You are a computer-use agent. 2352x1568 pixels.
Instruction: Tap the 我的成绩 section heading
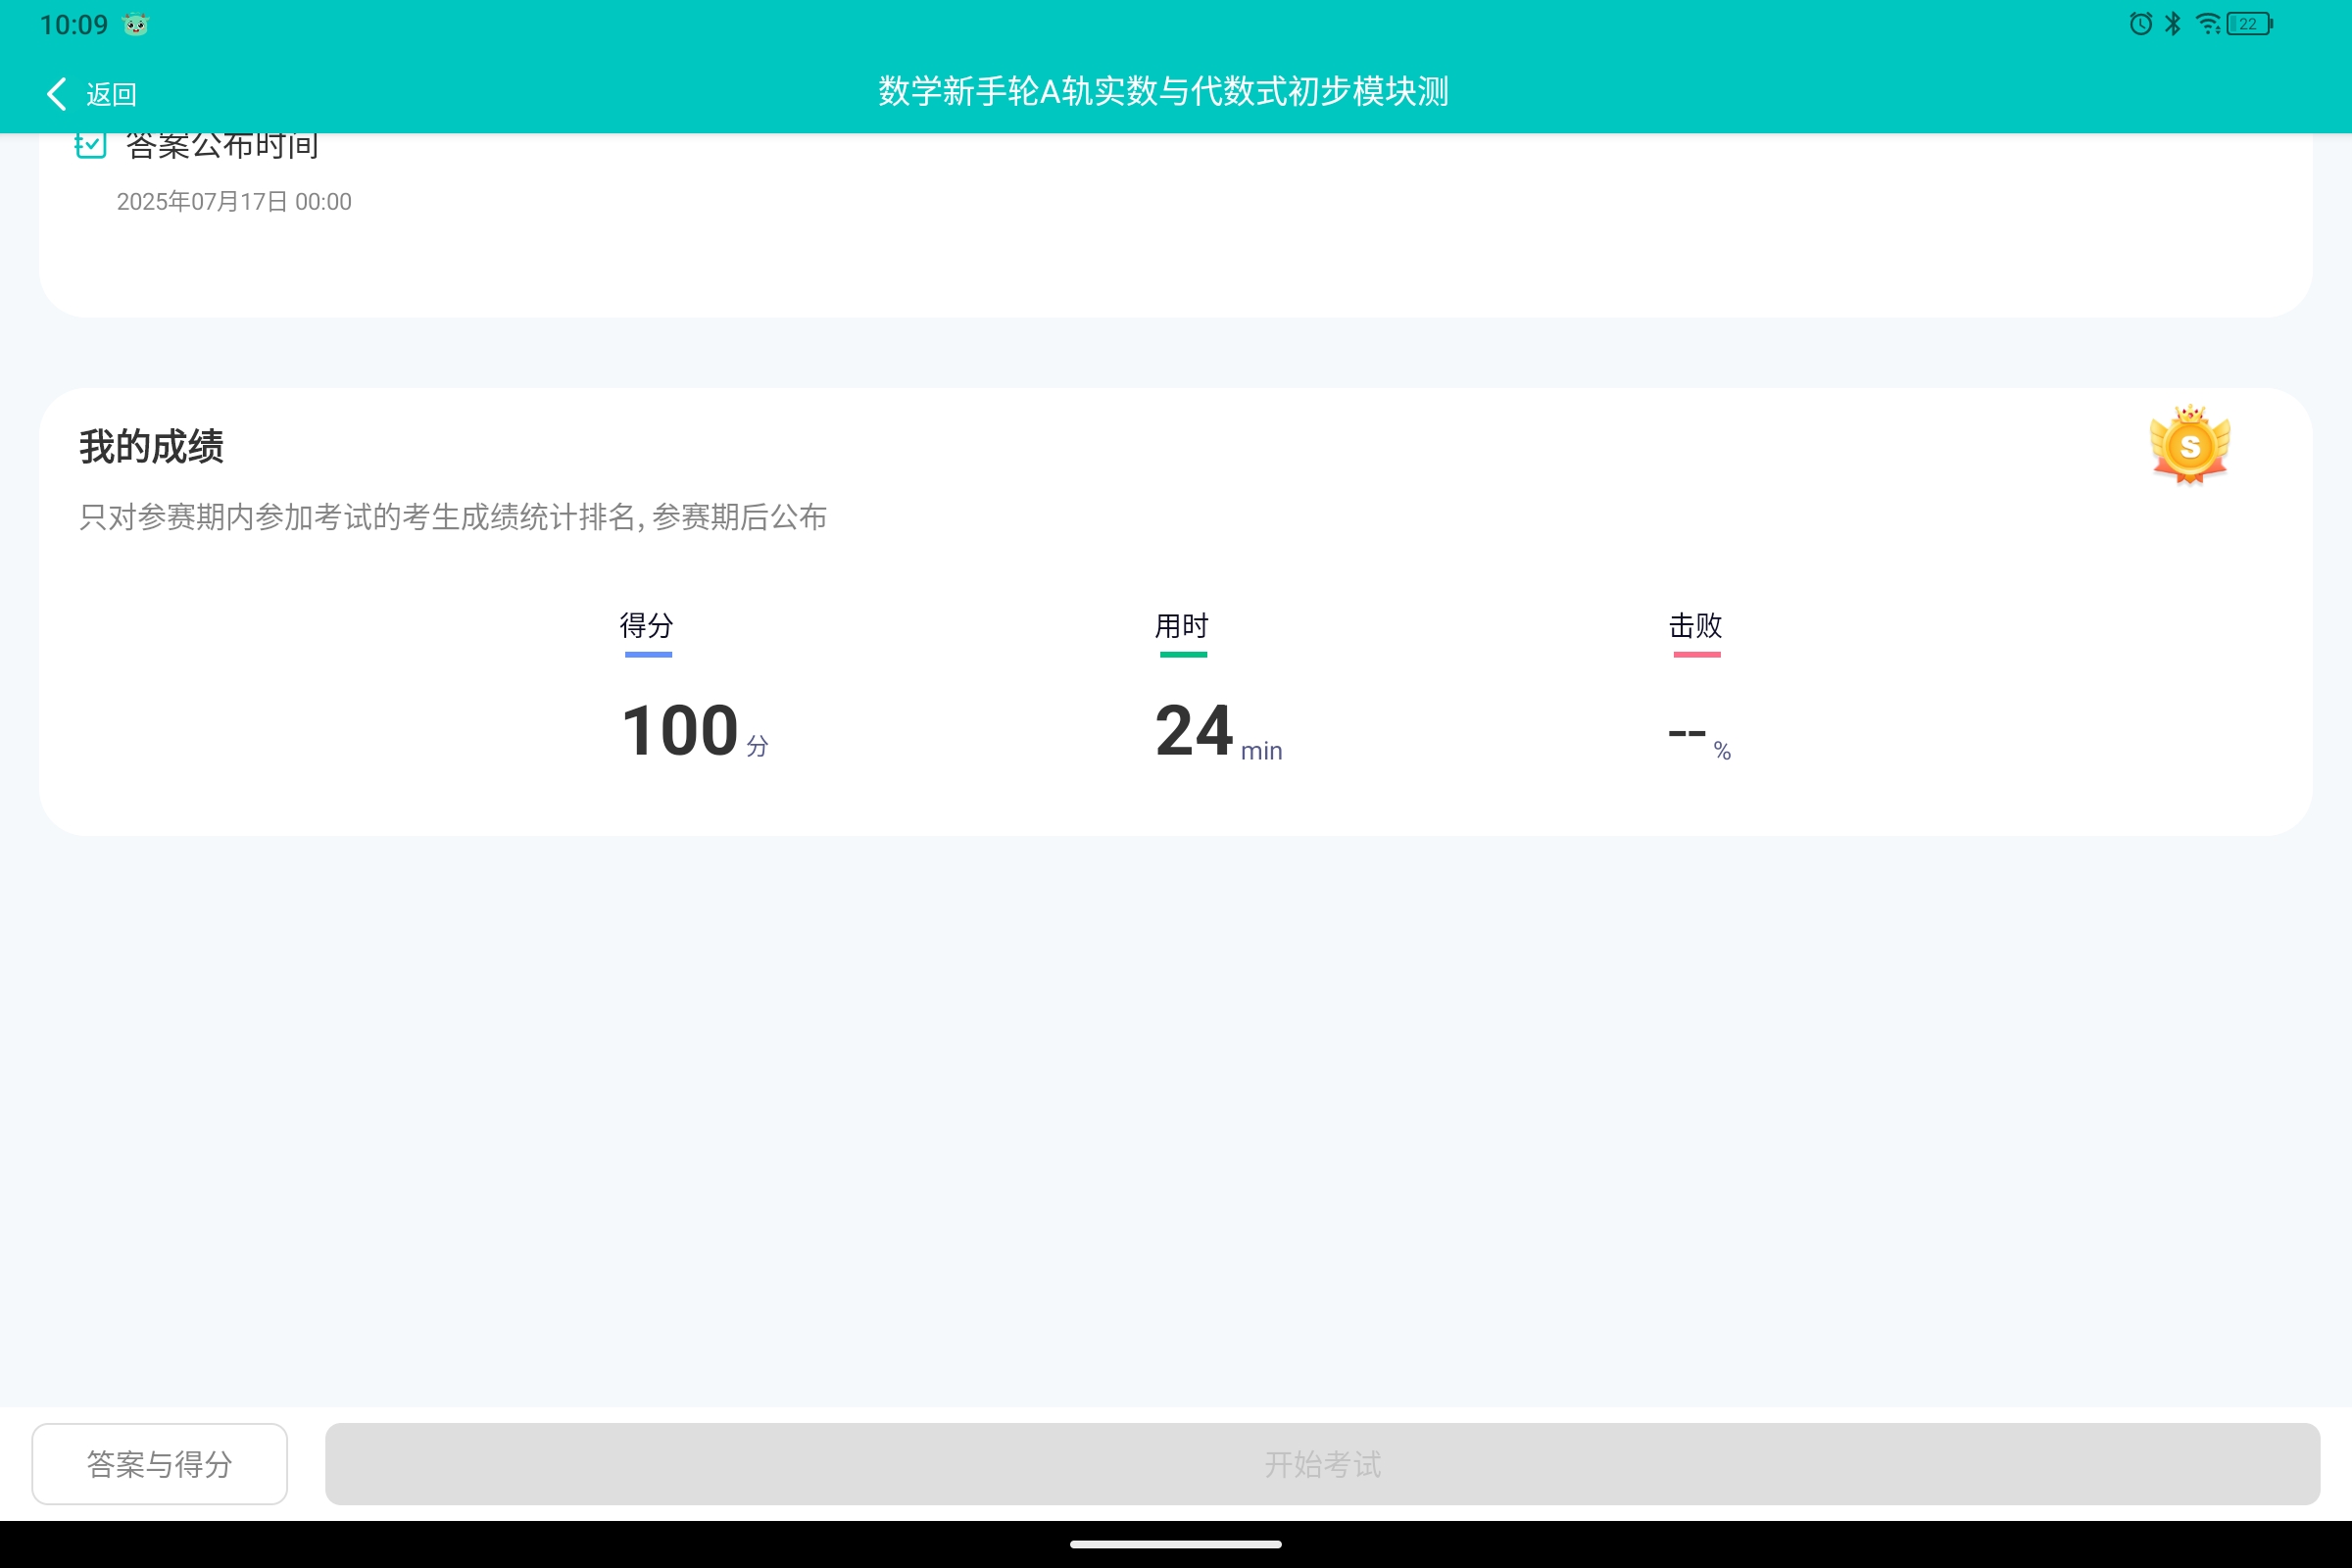pos(151,446)
